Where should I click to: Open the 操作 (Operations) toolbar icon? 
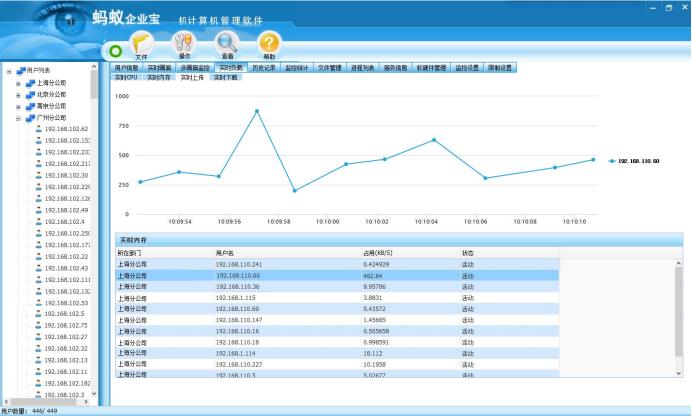183,44
